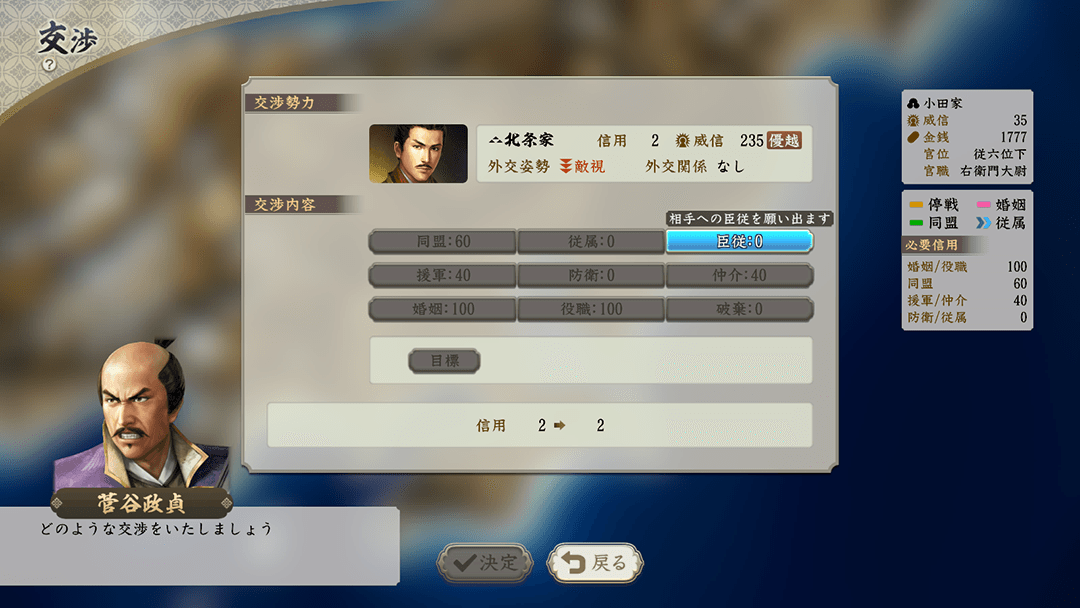The image size is (1080, 608).
Task: Select the 防衛:0 defense option
Action: click(591, 275)
